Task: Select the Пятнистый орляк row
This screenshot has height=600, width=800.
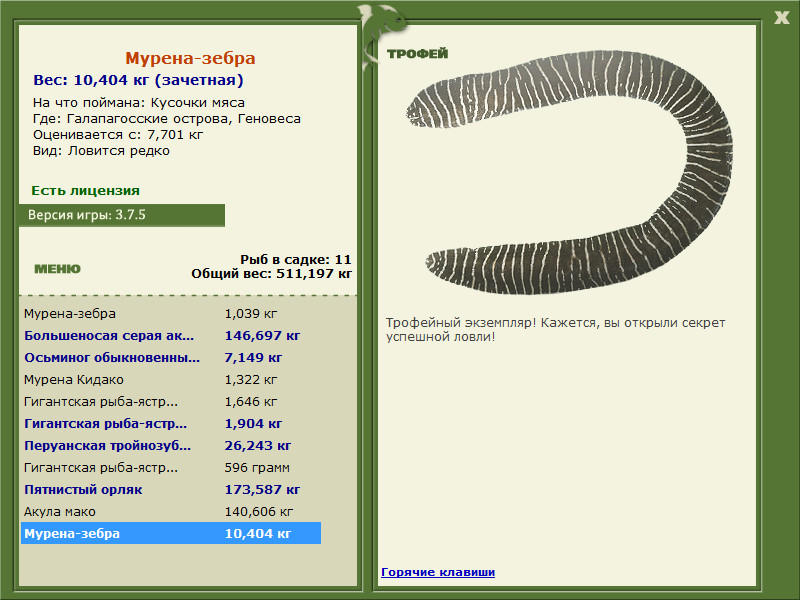Action: click(x=171, y=489)
